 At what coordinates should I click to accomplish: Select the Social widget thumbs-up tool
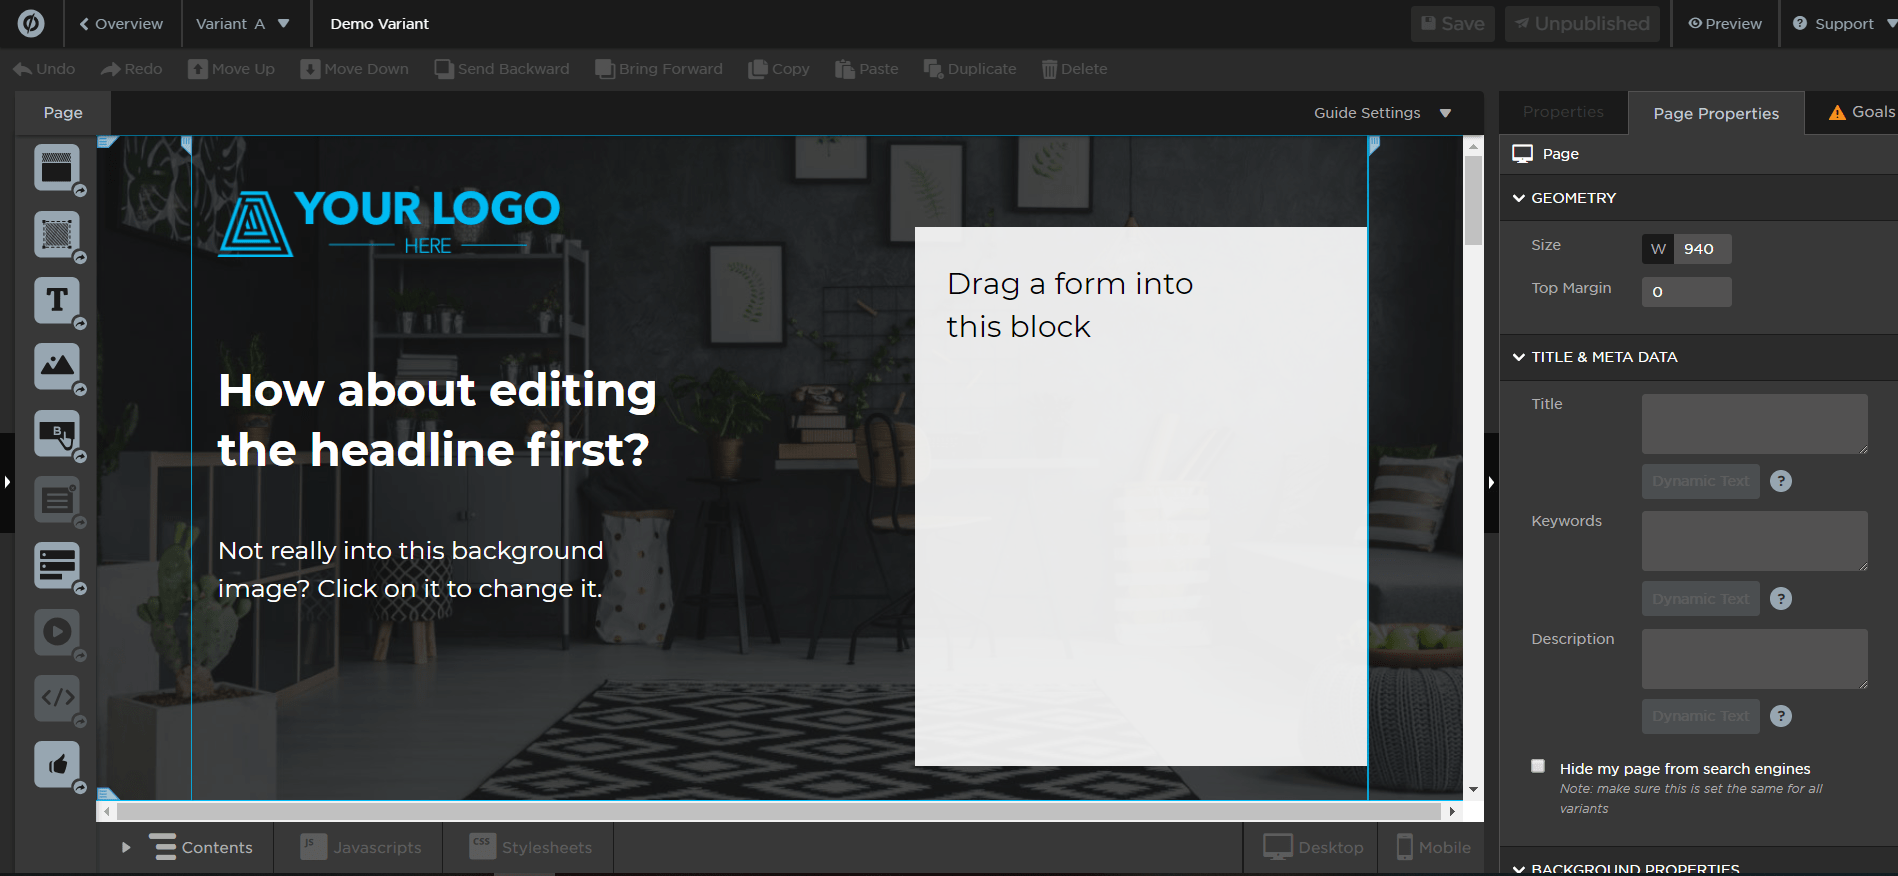57,764
